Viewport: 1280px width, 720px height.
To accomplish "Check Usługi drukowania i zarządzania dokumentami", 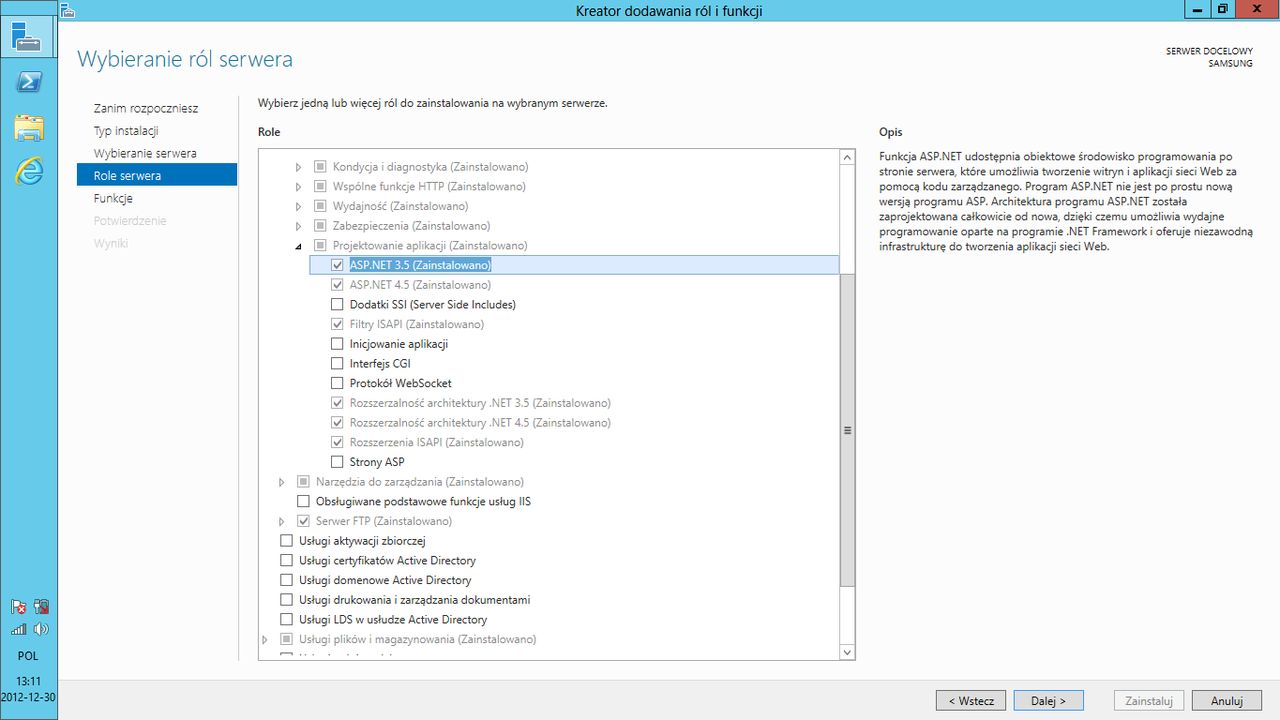I will click(287, 600).
